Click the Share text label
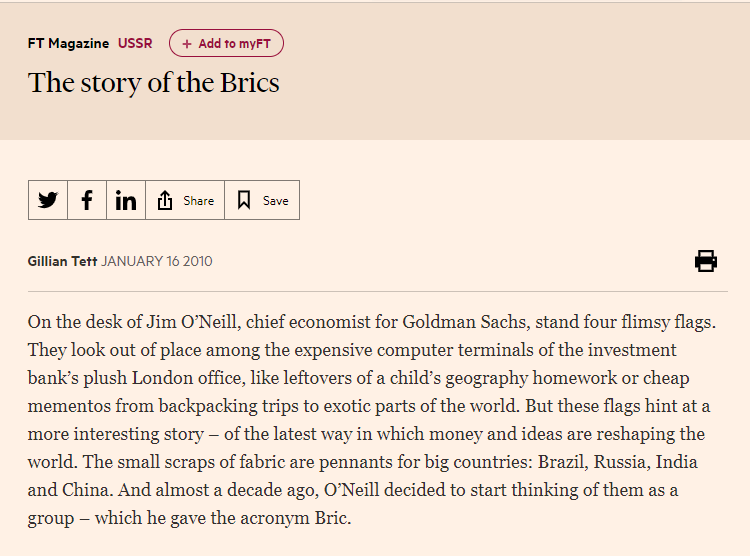750x556 pixels. coord(198,200)
